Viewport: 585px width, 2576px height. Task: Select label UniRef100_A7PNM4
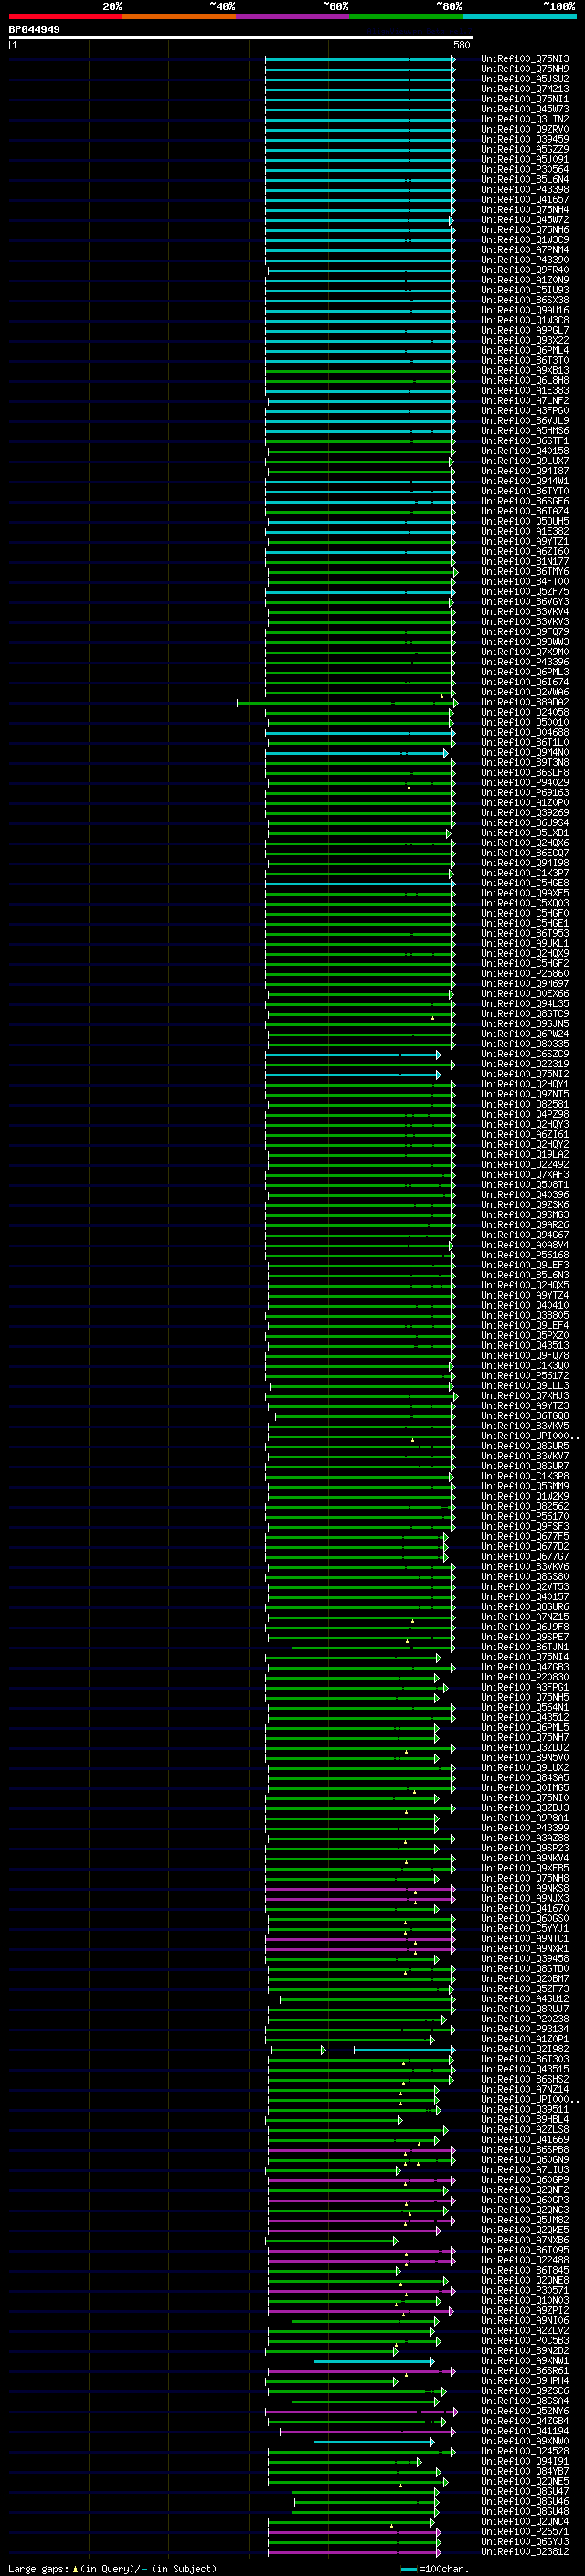pyautogui.click(x=525, y=250)
